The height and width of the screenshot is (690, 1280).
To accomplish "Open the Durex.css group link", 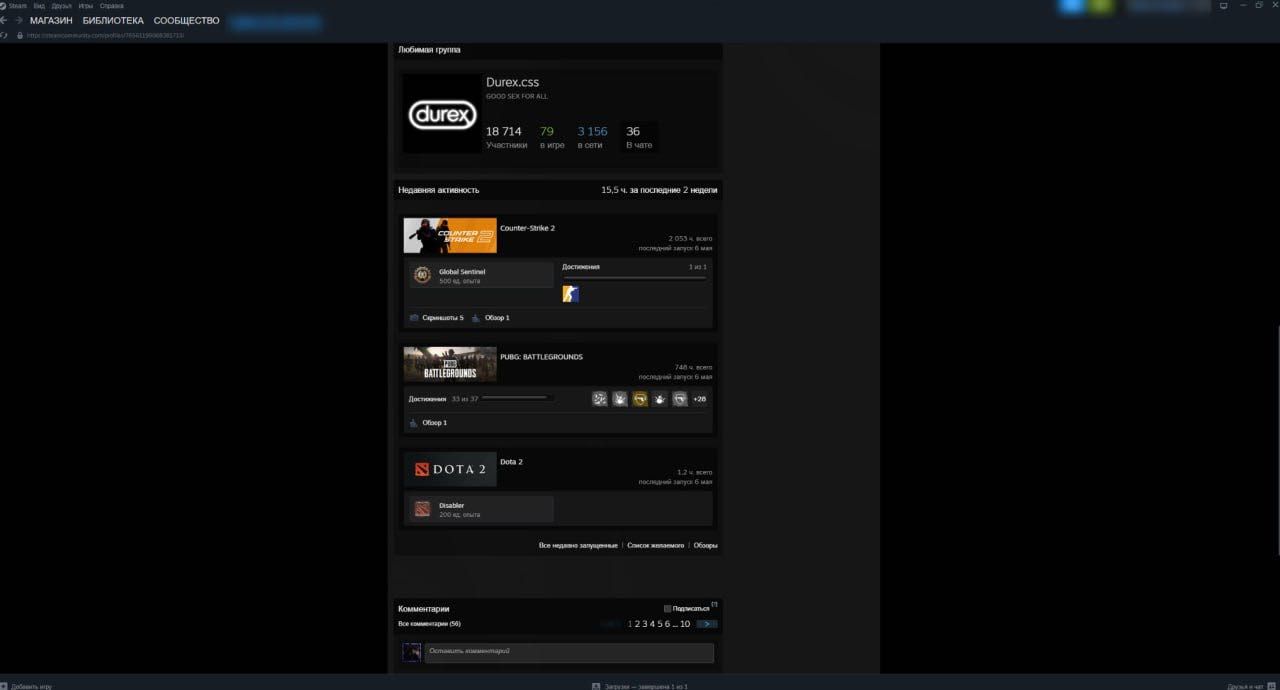I will point(512,82).
